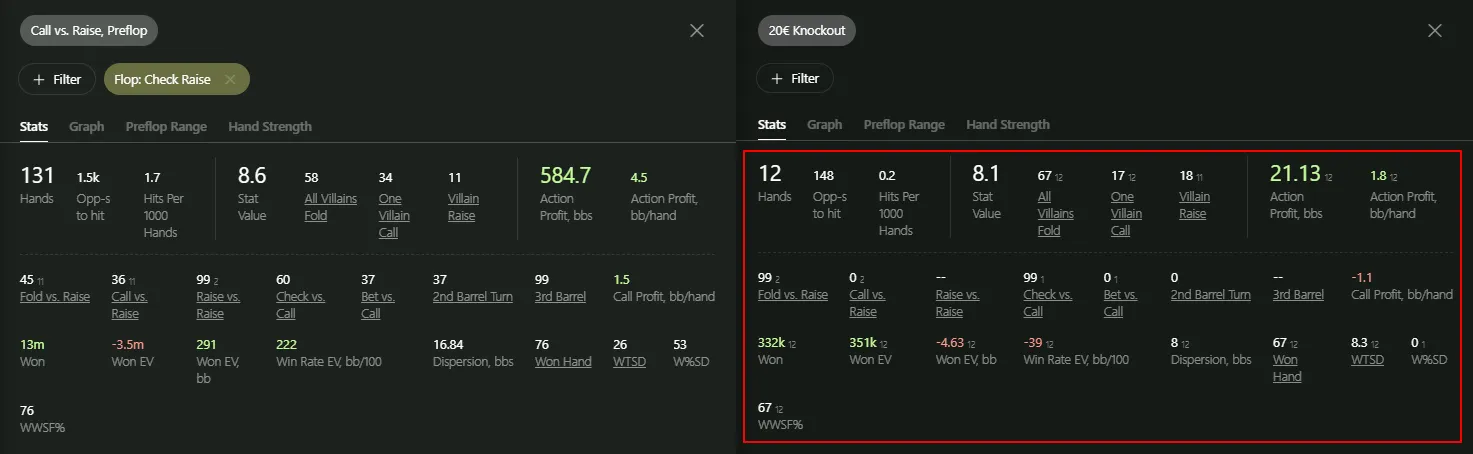Image resolution: width=1473 pixels, height=454 pixels.
Task: Open Preflop Range tab in Knockout panel
Action: [904, 125]
